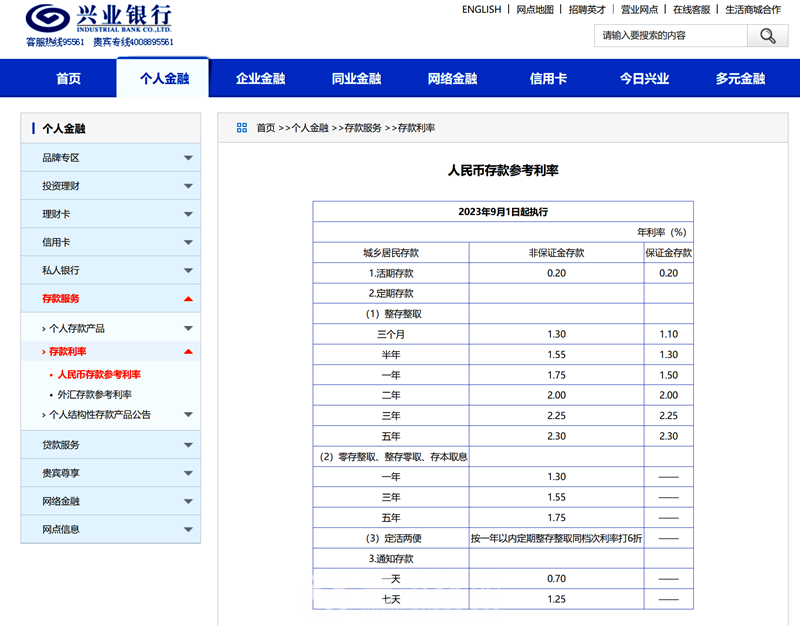Collapse the 存款利率 submenu arrow
800x626 pixels.
click(x=188, y=351)
